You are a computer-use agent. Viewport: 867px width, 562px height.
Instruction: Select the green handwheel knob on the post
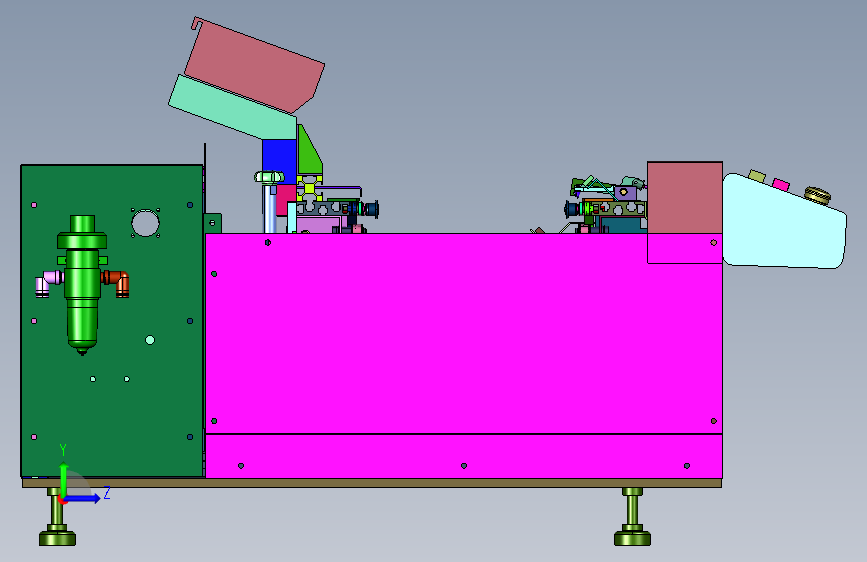click(x=269, y=177)
